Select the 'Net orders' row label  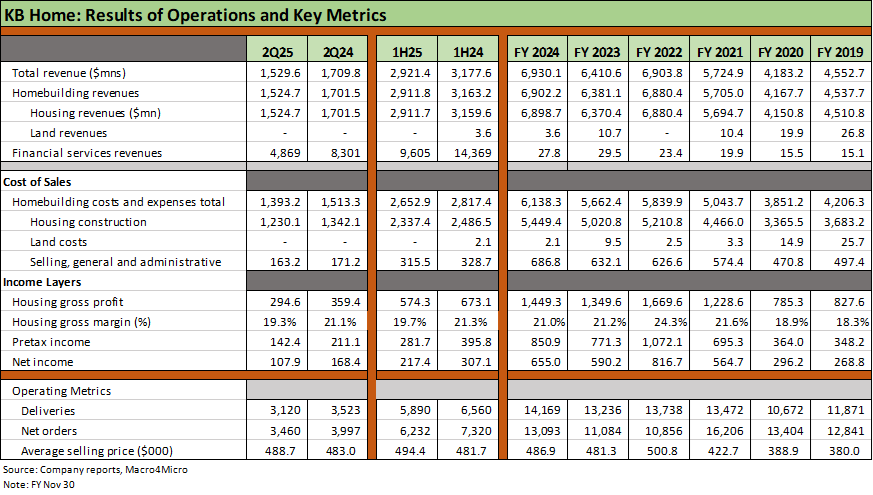pos(49,432)
